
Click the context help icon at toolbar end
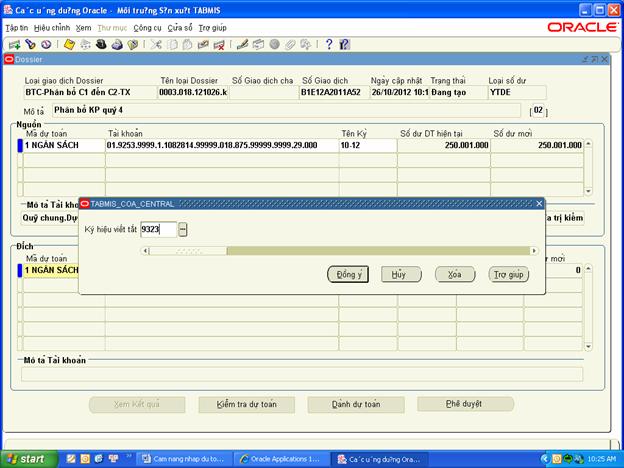pyautogui.click(x=344, y=45)
